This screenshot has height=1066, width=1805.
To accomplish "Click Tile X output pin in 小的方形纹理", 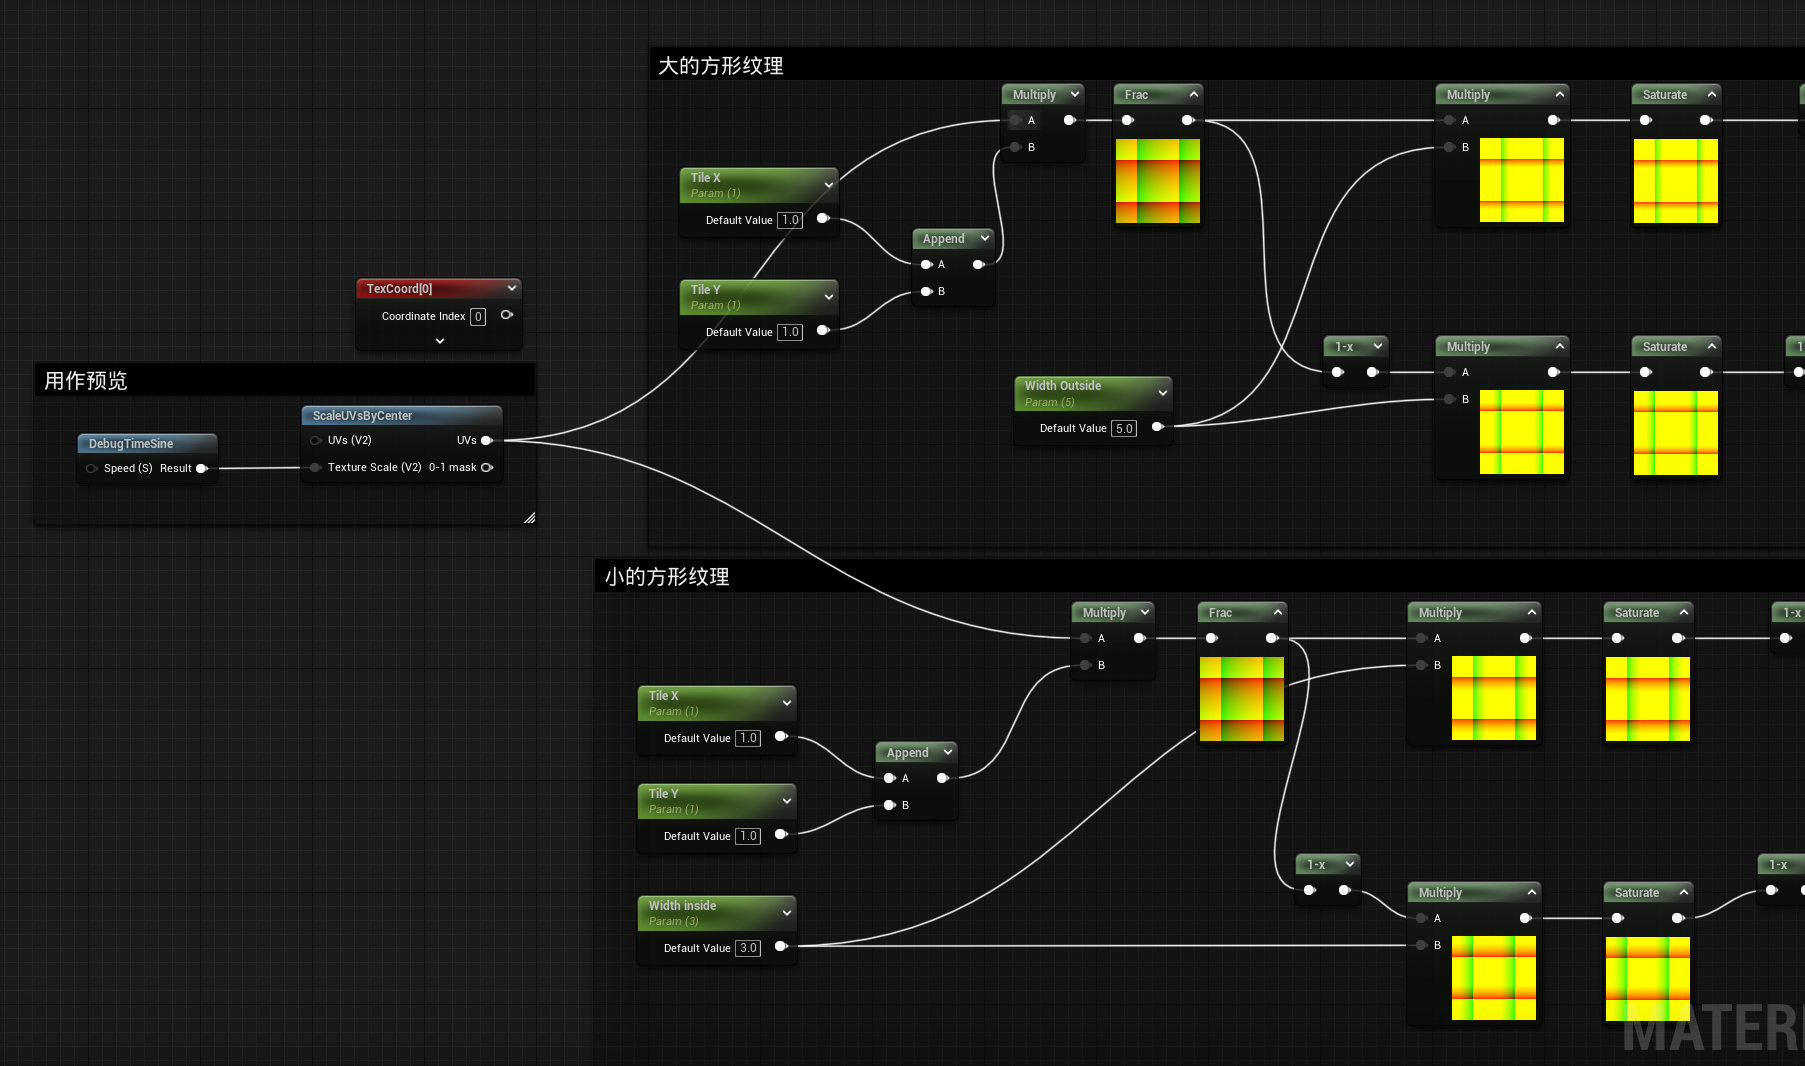I will (x=781, y=736).
